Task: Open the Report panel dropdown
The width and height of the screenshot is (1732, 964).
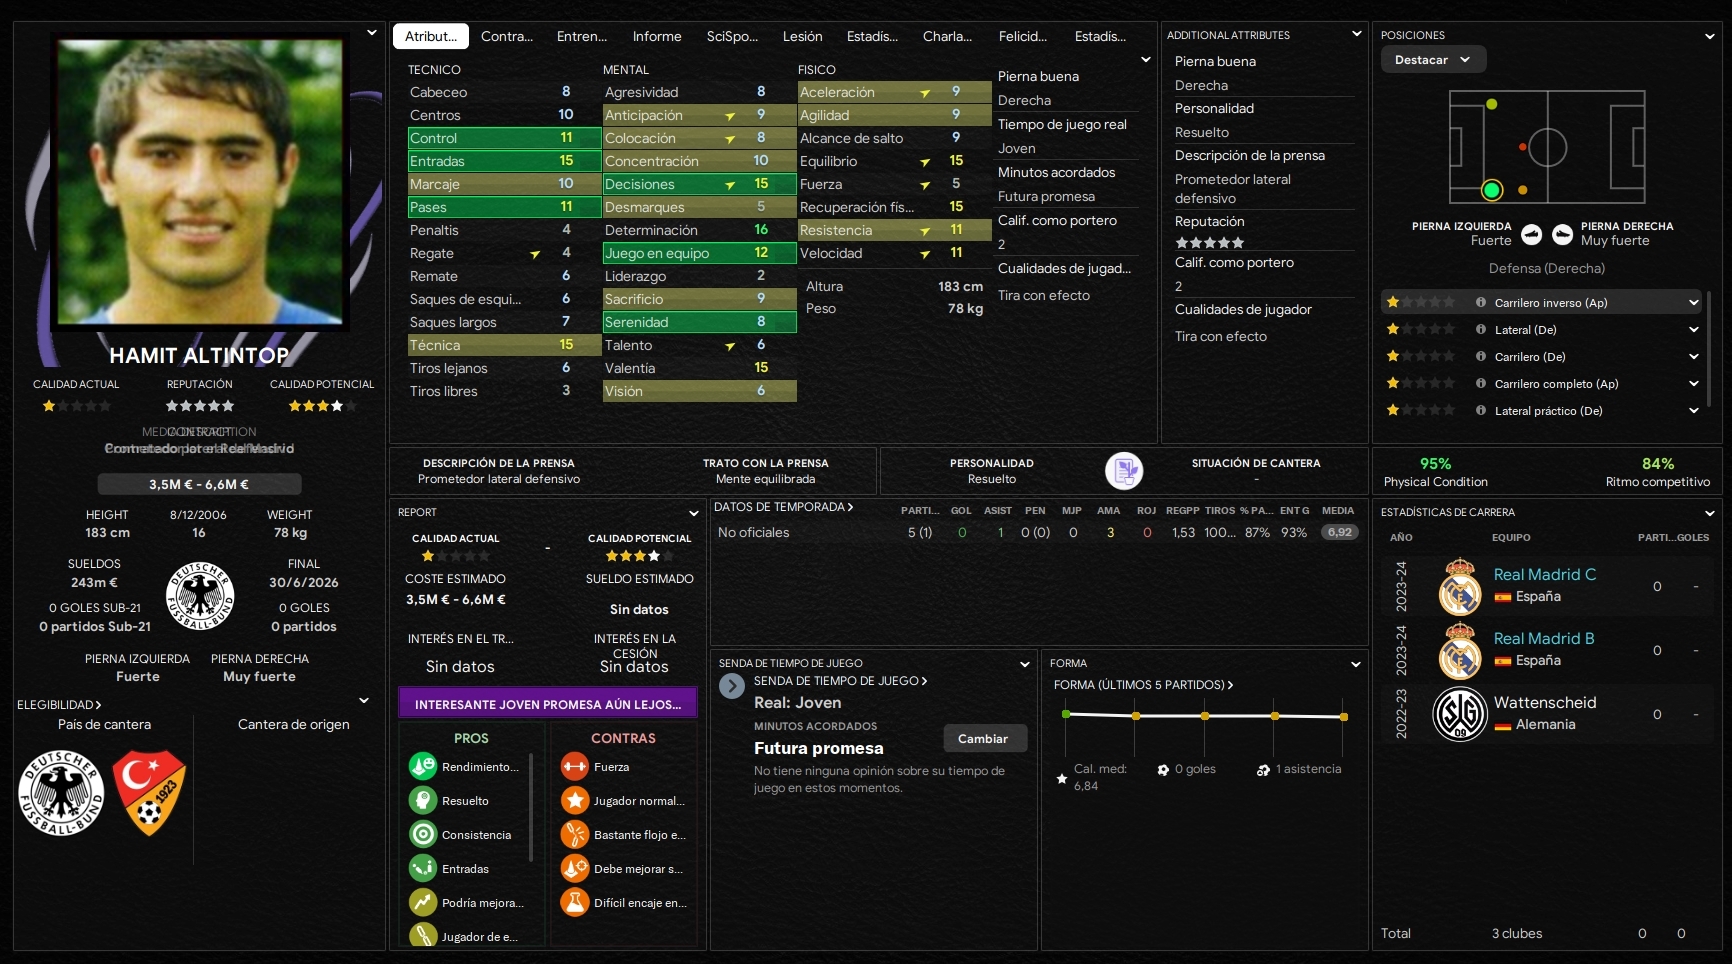Action: [x=693, y=513]
